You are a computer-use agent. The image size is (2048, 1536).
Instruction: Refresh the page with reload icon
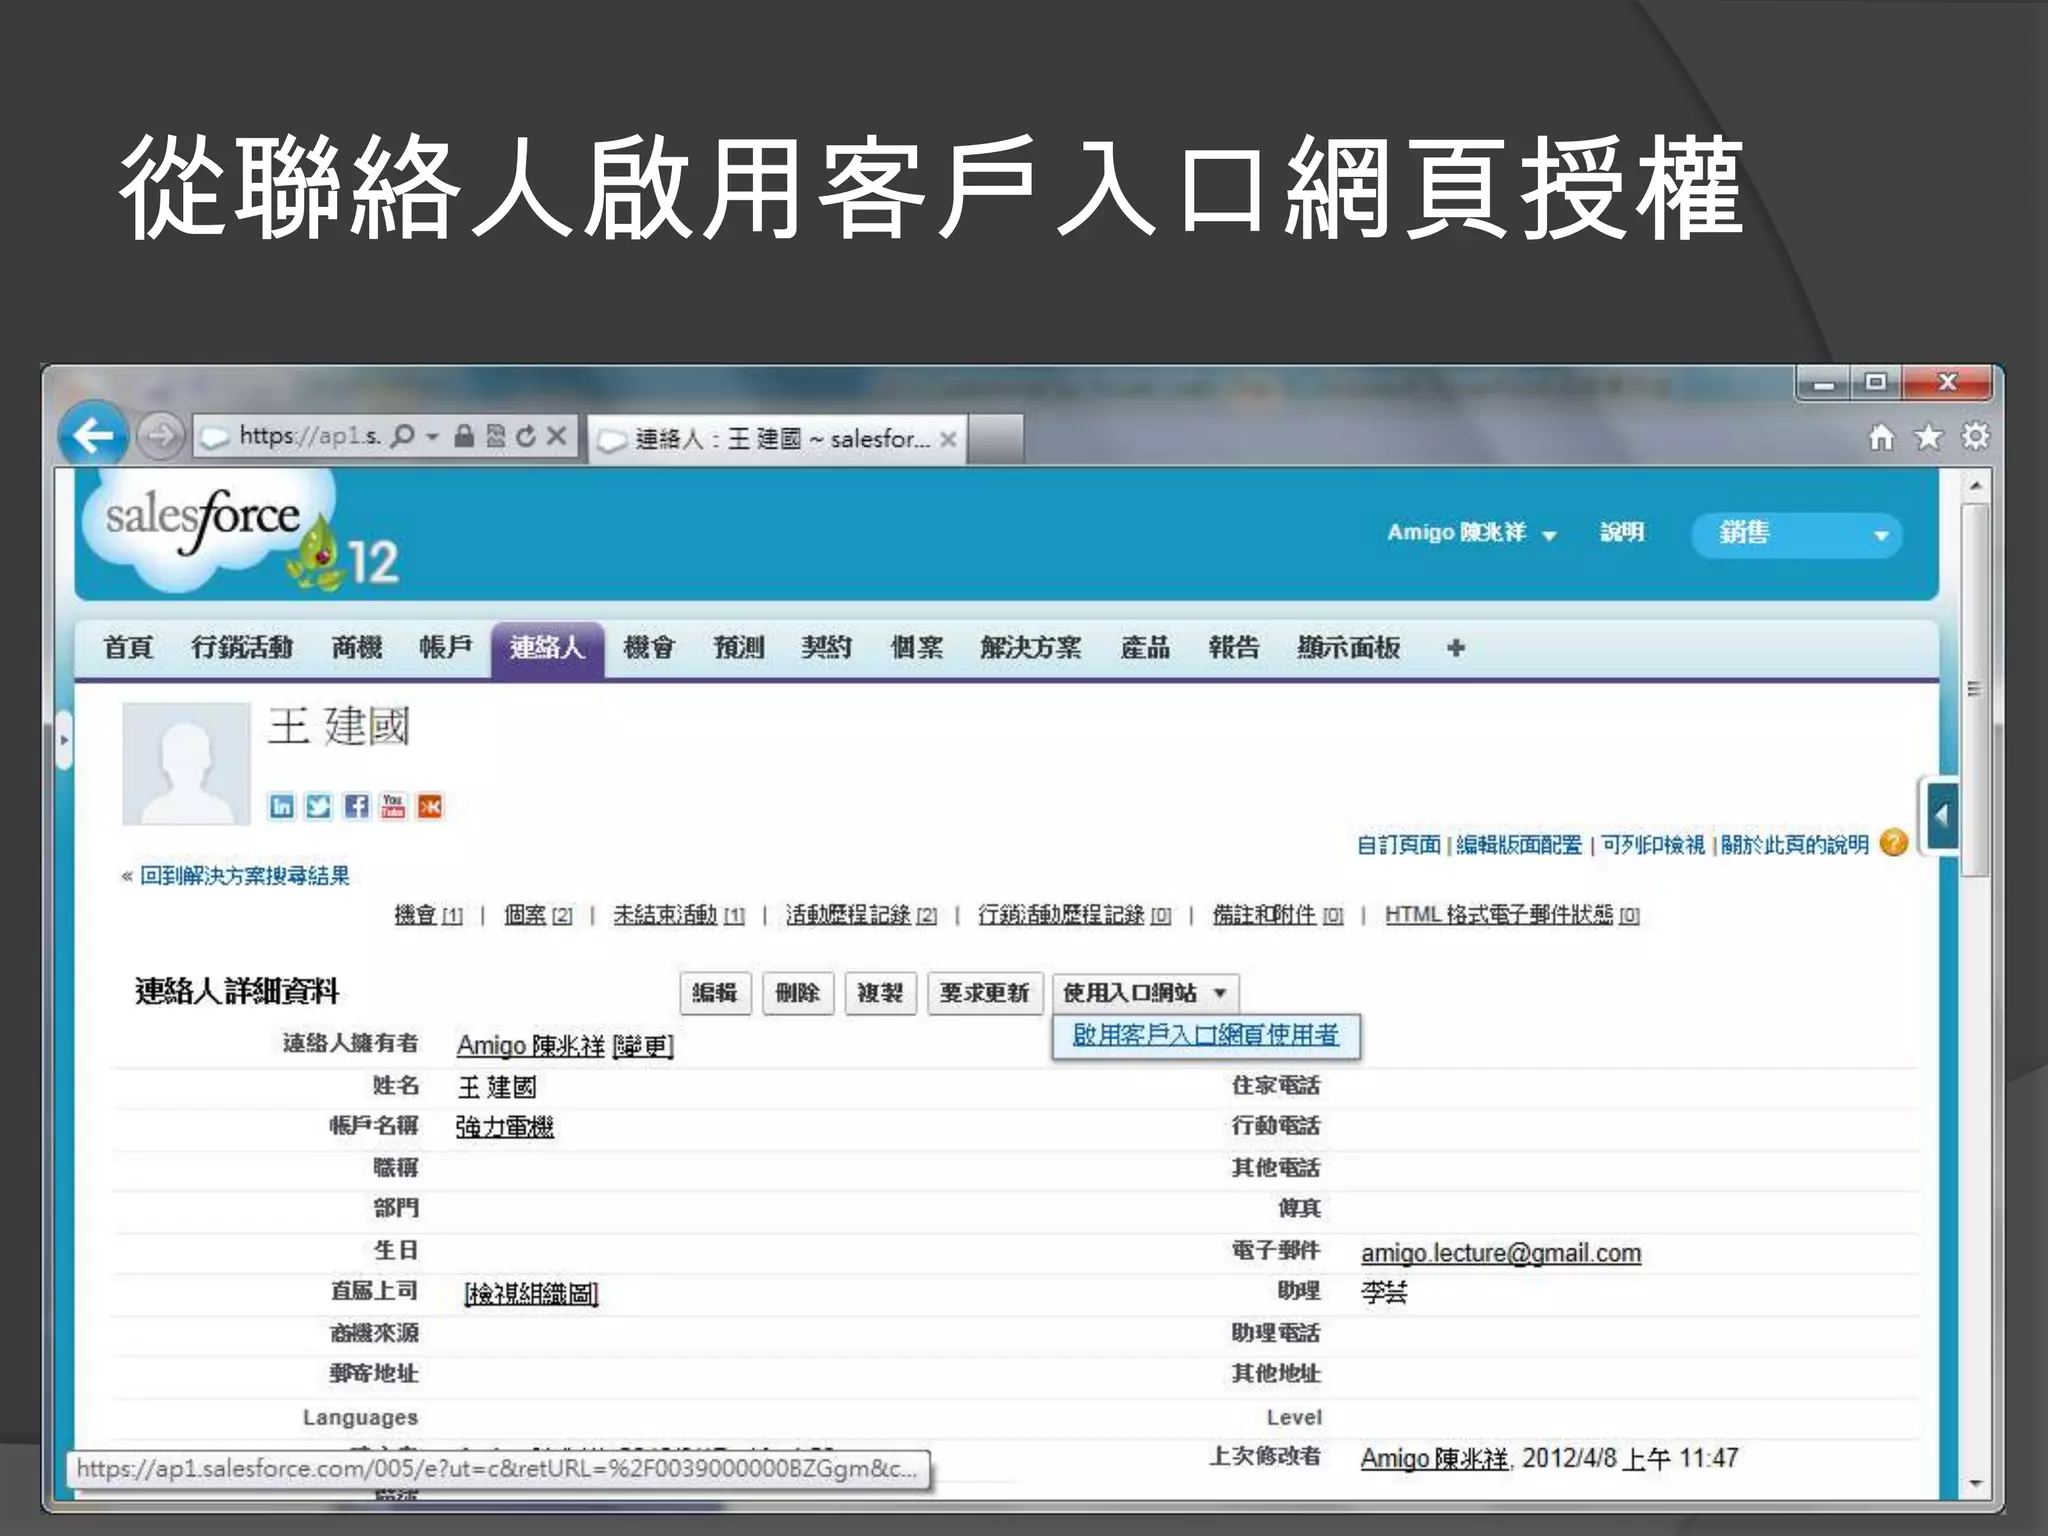click(x=526, y=436)
